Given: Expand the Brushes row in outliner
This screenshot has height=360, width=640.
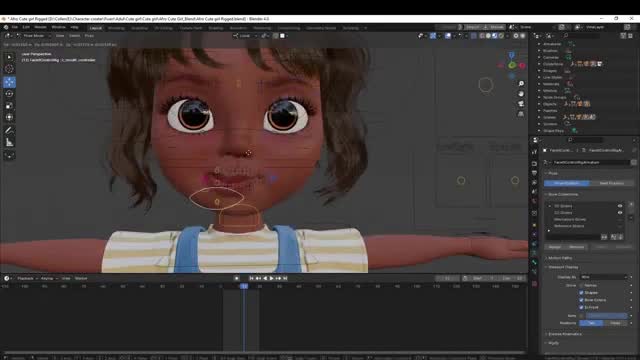Looking at the screenshot, I should tap(539, 51).
